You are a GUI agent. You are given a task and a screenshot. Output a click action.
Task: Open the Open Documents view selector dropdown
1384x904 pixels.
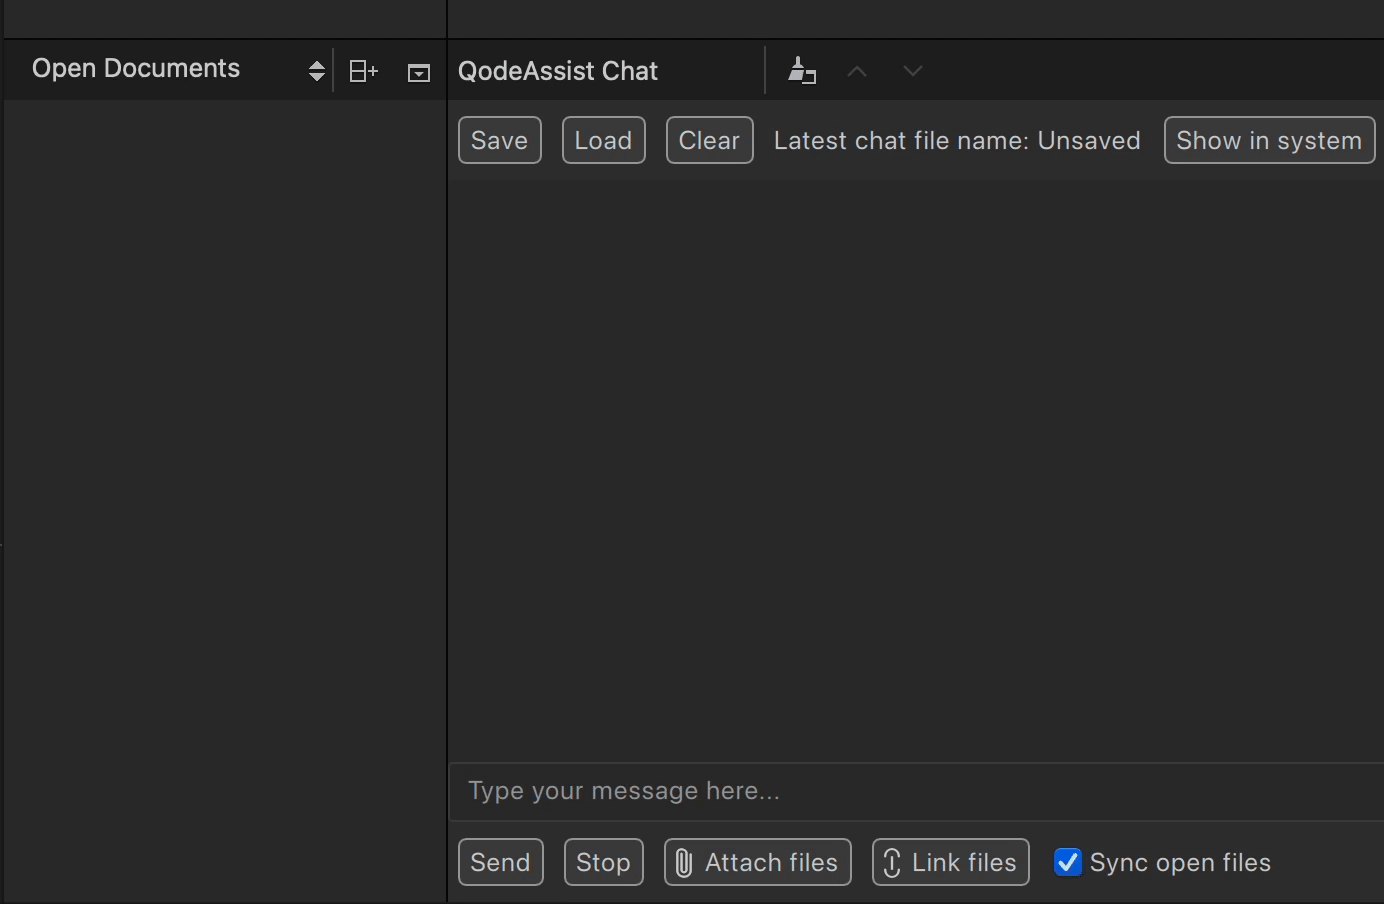tap(178, 70)
